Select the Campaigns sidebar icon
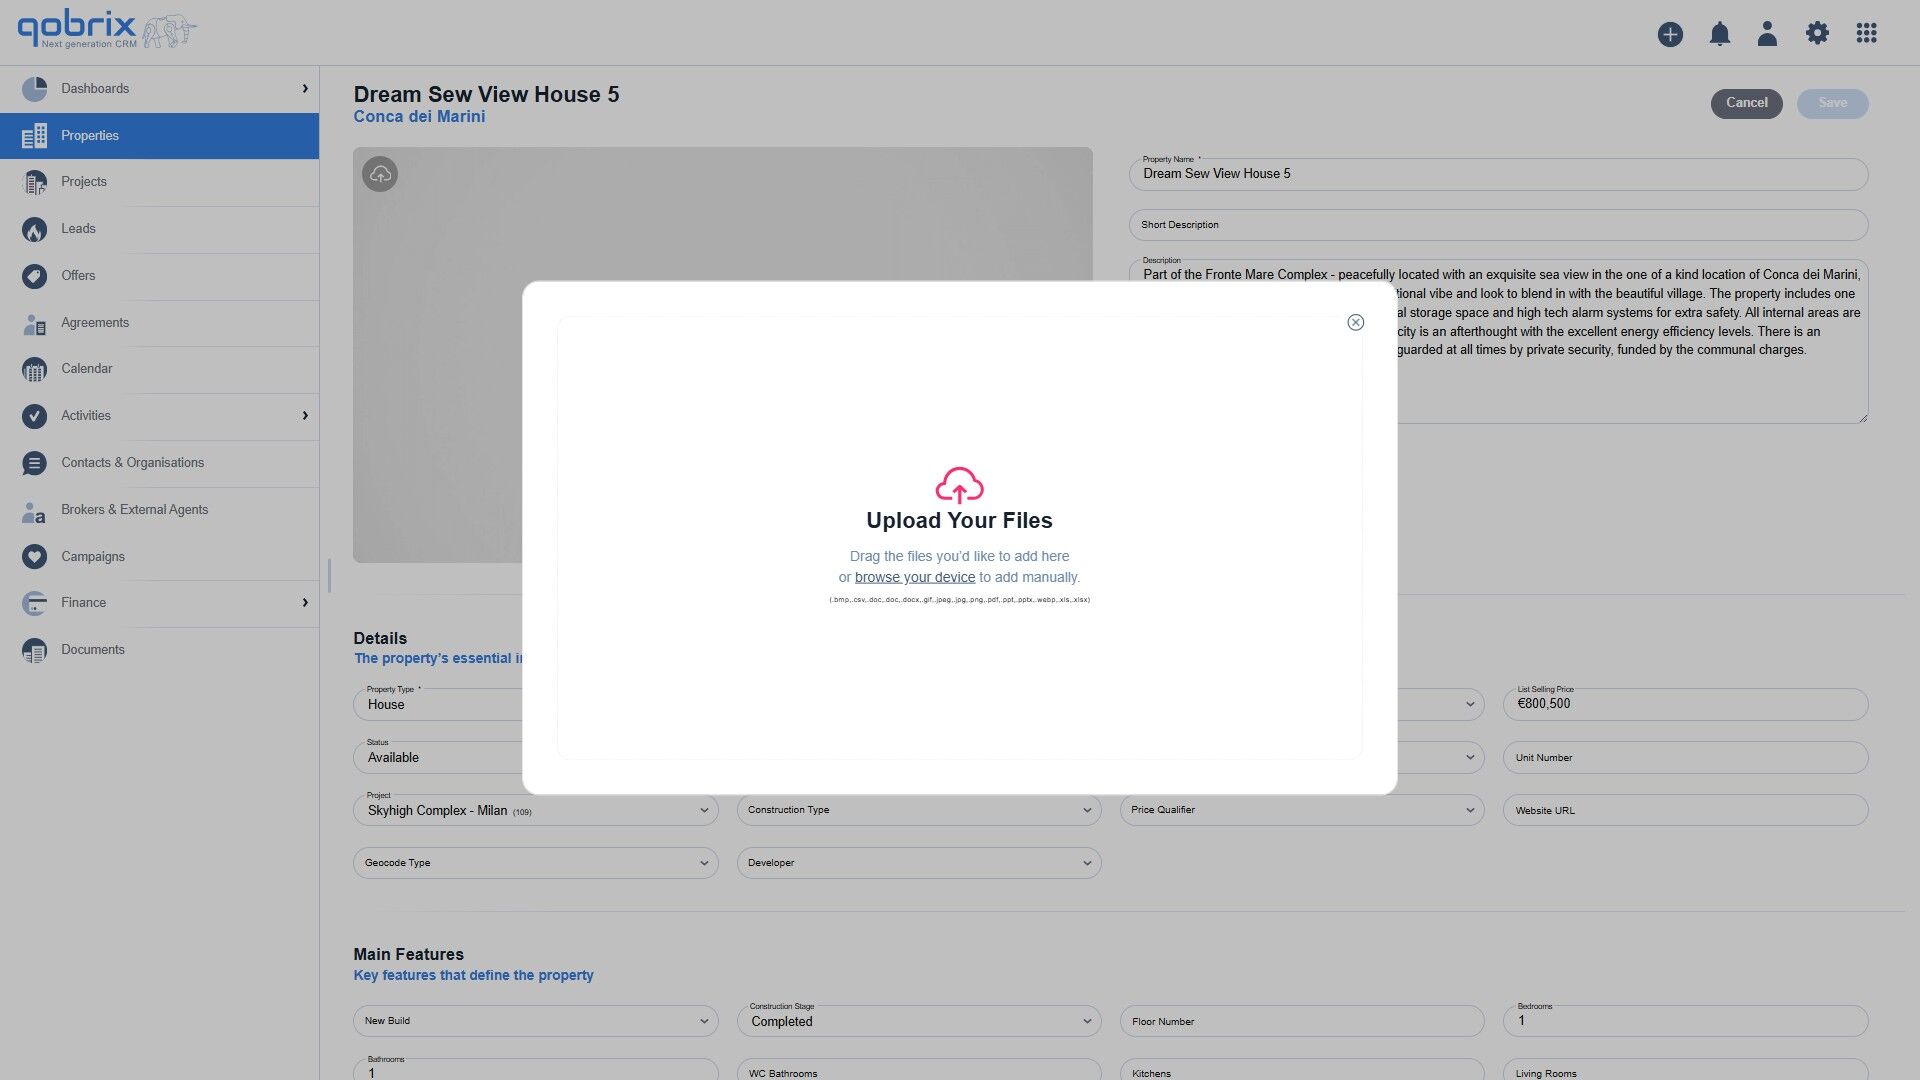The image size is (1920, 1080). coord(34,557)
